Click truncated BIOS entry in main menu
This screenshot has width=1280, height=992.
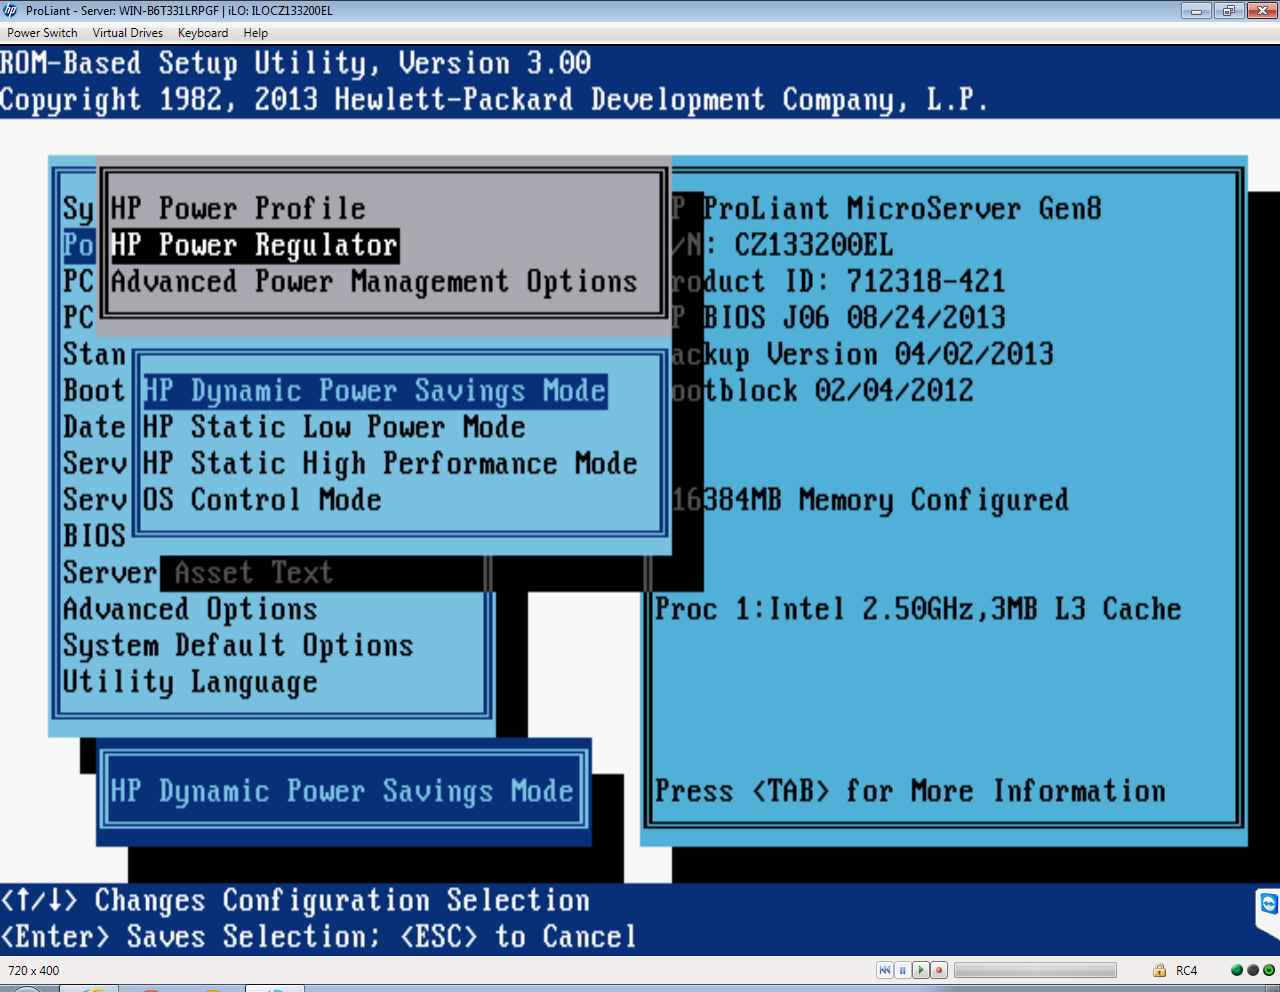click(x=94, y=537)
